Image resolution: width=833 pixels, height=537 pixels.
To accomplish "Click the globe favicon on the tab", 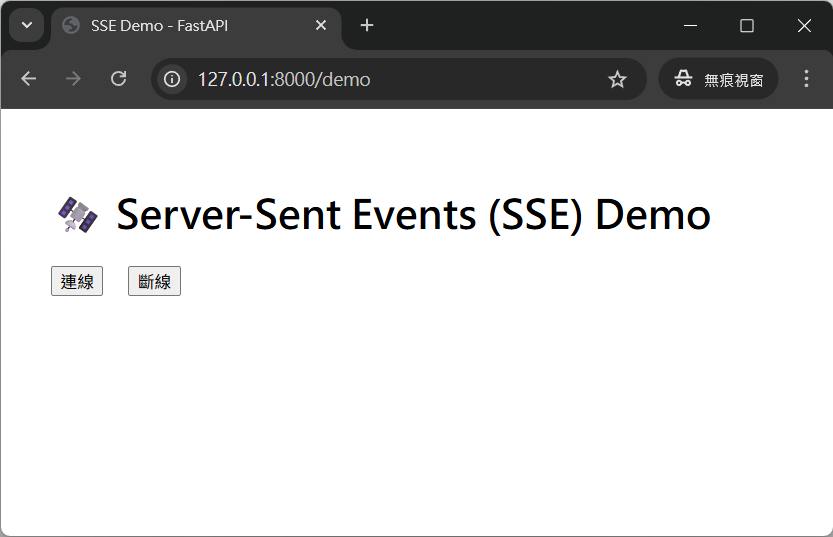I will [71, 26].
